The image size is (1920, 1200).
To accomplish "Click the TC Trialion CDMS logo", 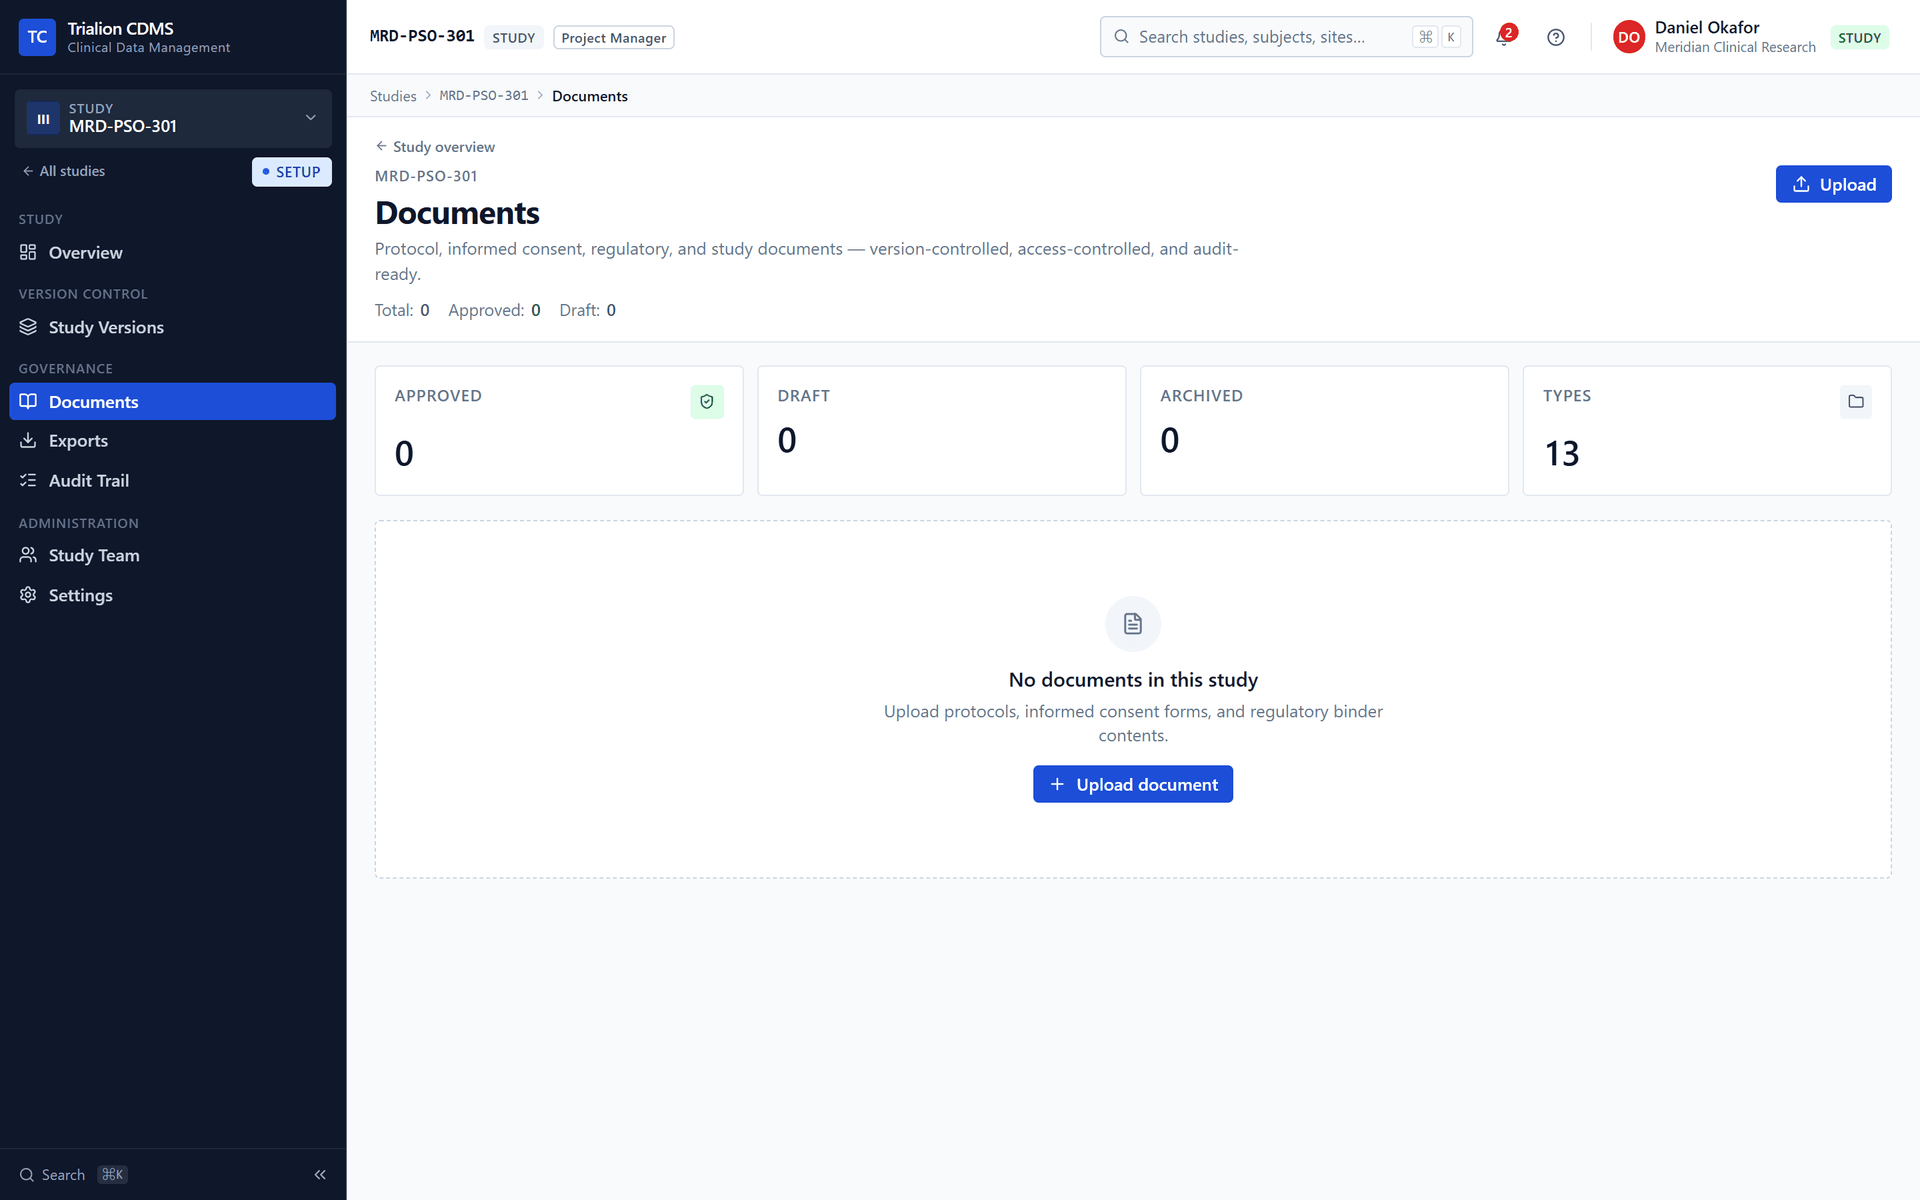I will click(37, 37).
